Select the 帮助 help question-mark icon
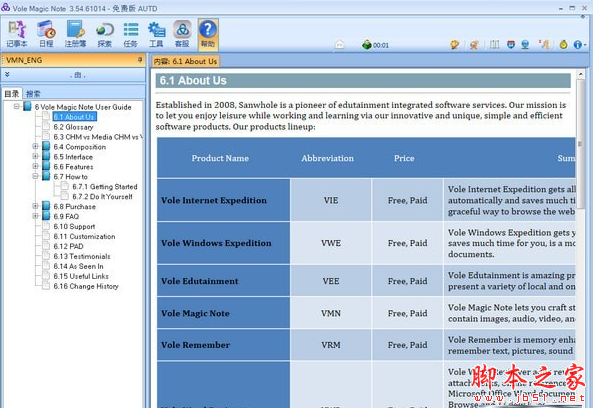593x408 pixels. (208, 34)
